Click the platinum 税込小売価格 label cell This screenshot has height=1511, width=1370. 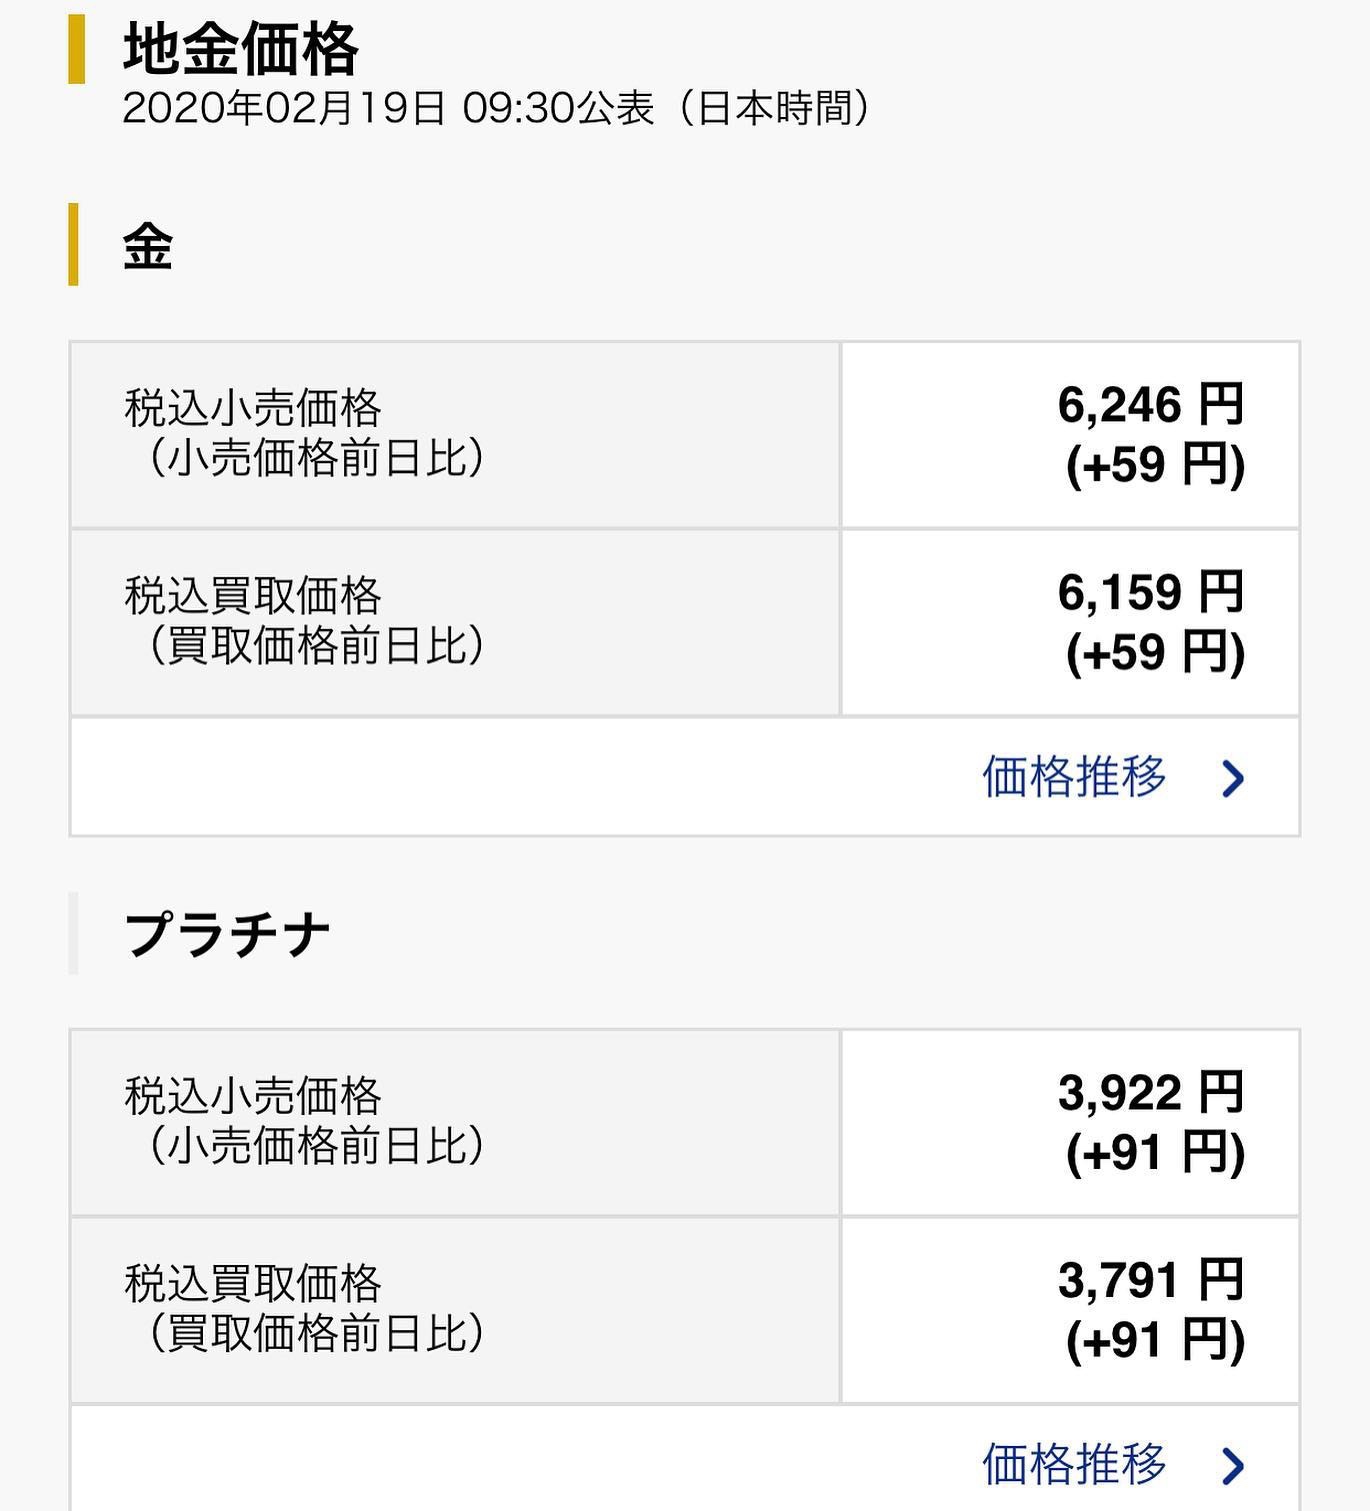(x=455, y=1123)
